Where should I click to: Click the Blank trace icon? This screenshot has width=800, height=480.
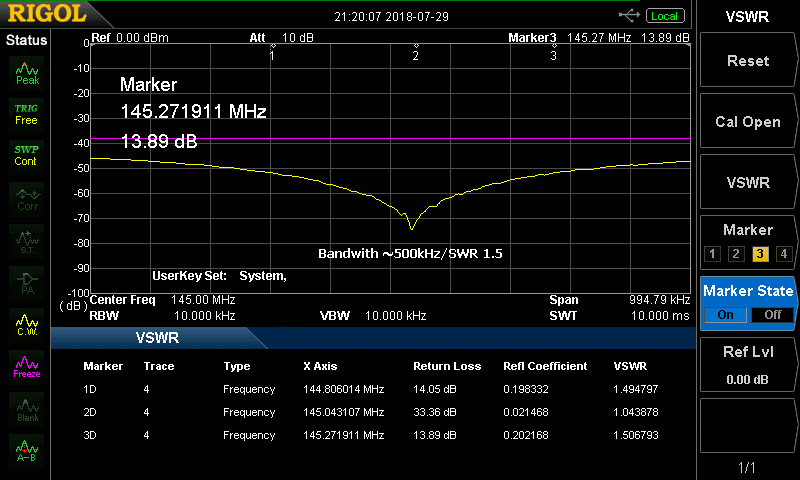click(27, 407)
